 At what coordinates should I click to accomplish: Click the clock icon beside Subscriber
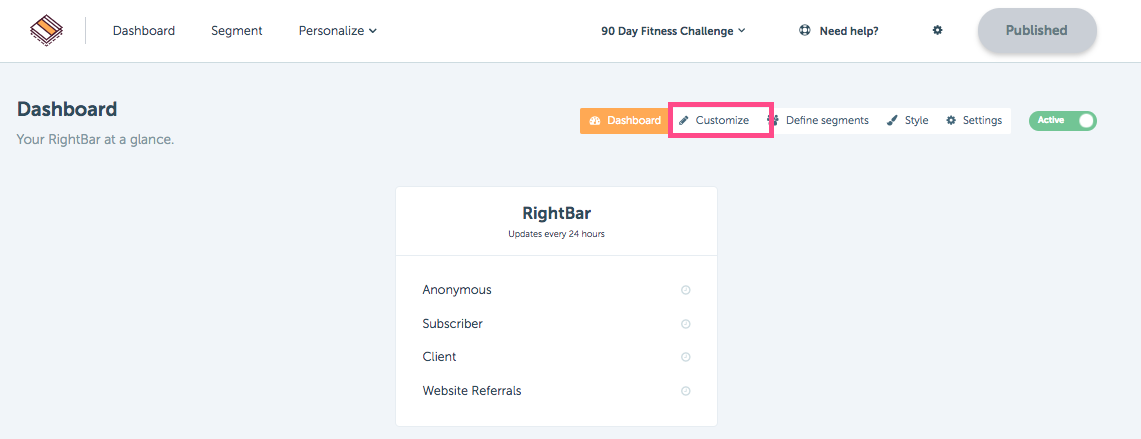click(x=685, y=324)
